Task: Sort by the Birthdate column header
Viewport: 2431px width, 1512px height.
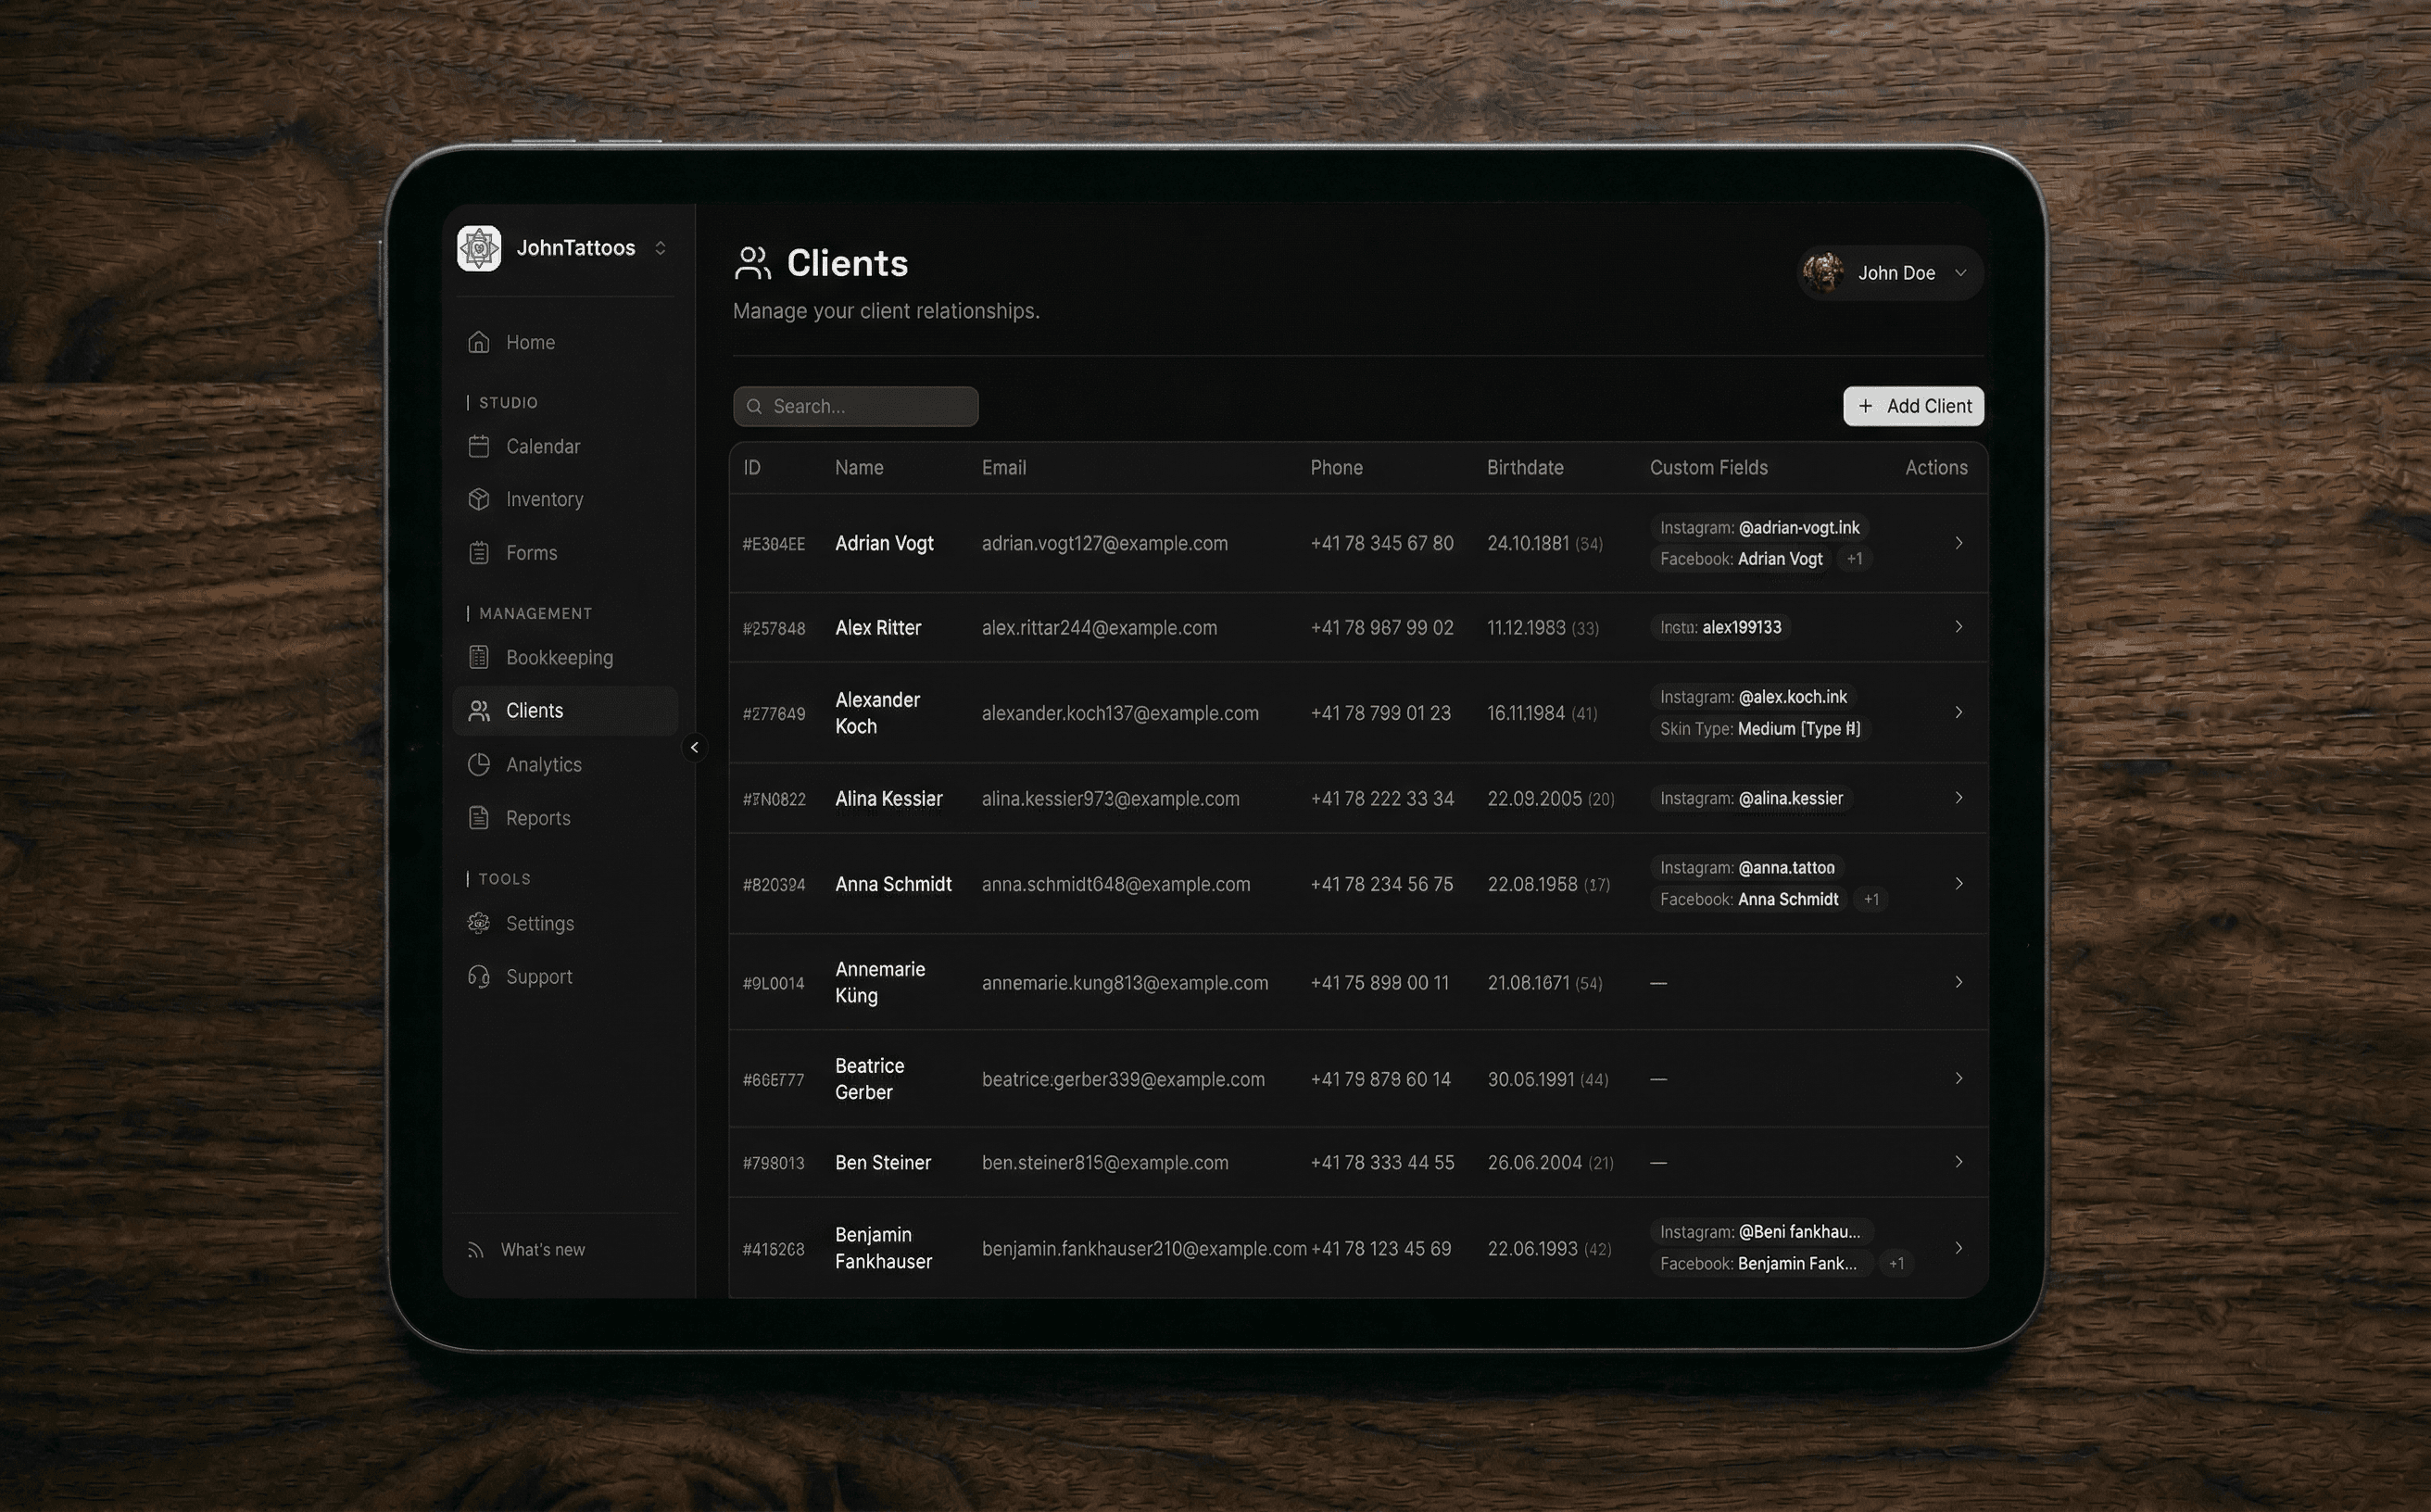Action: click(x=1524, y=468)
